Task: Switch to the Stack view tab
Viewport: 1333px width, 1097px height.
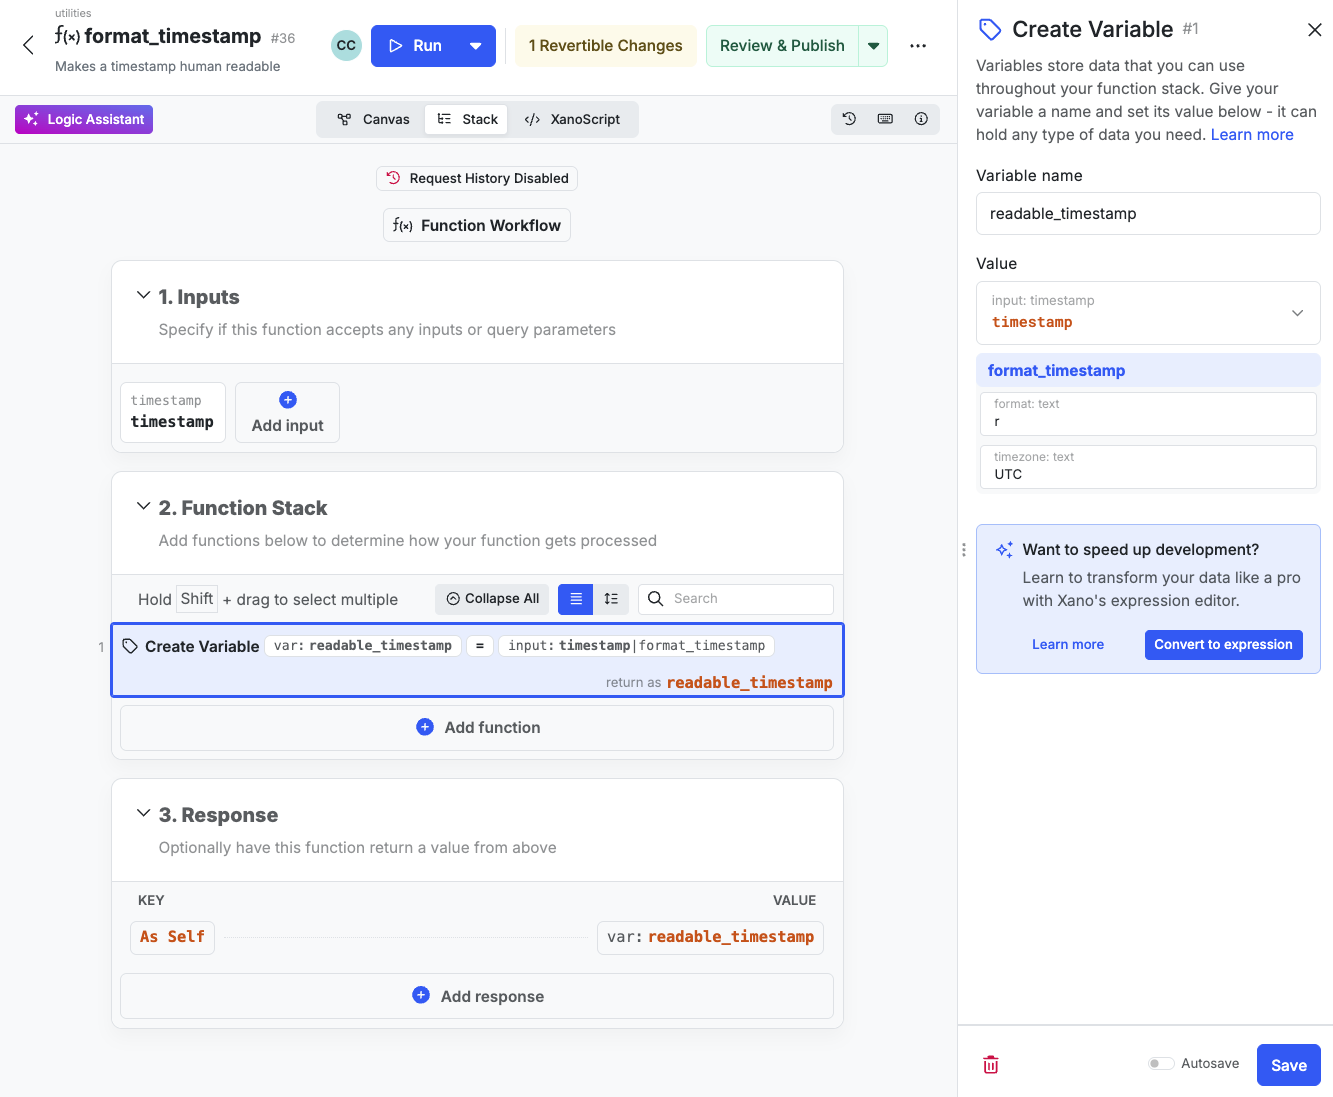Action: coord(467,119)
